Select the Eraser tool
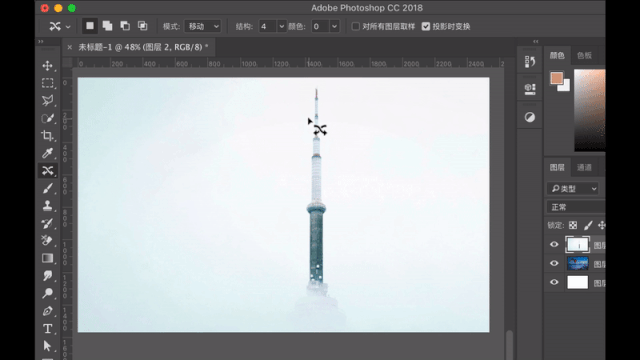 pos(47,241)
